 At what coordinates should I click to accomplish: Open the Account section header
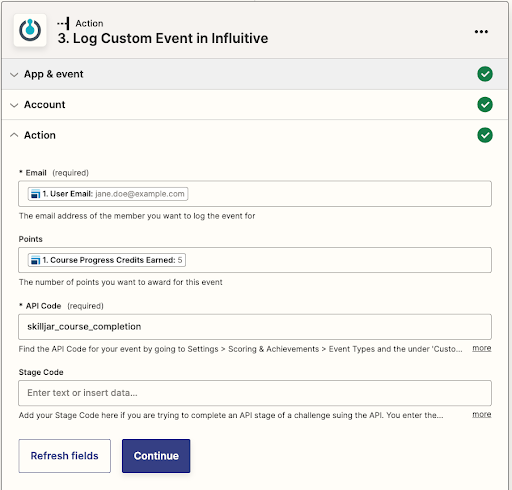click(255, 105)
